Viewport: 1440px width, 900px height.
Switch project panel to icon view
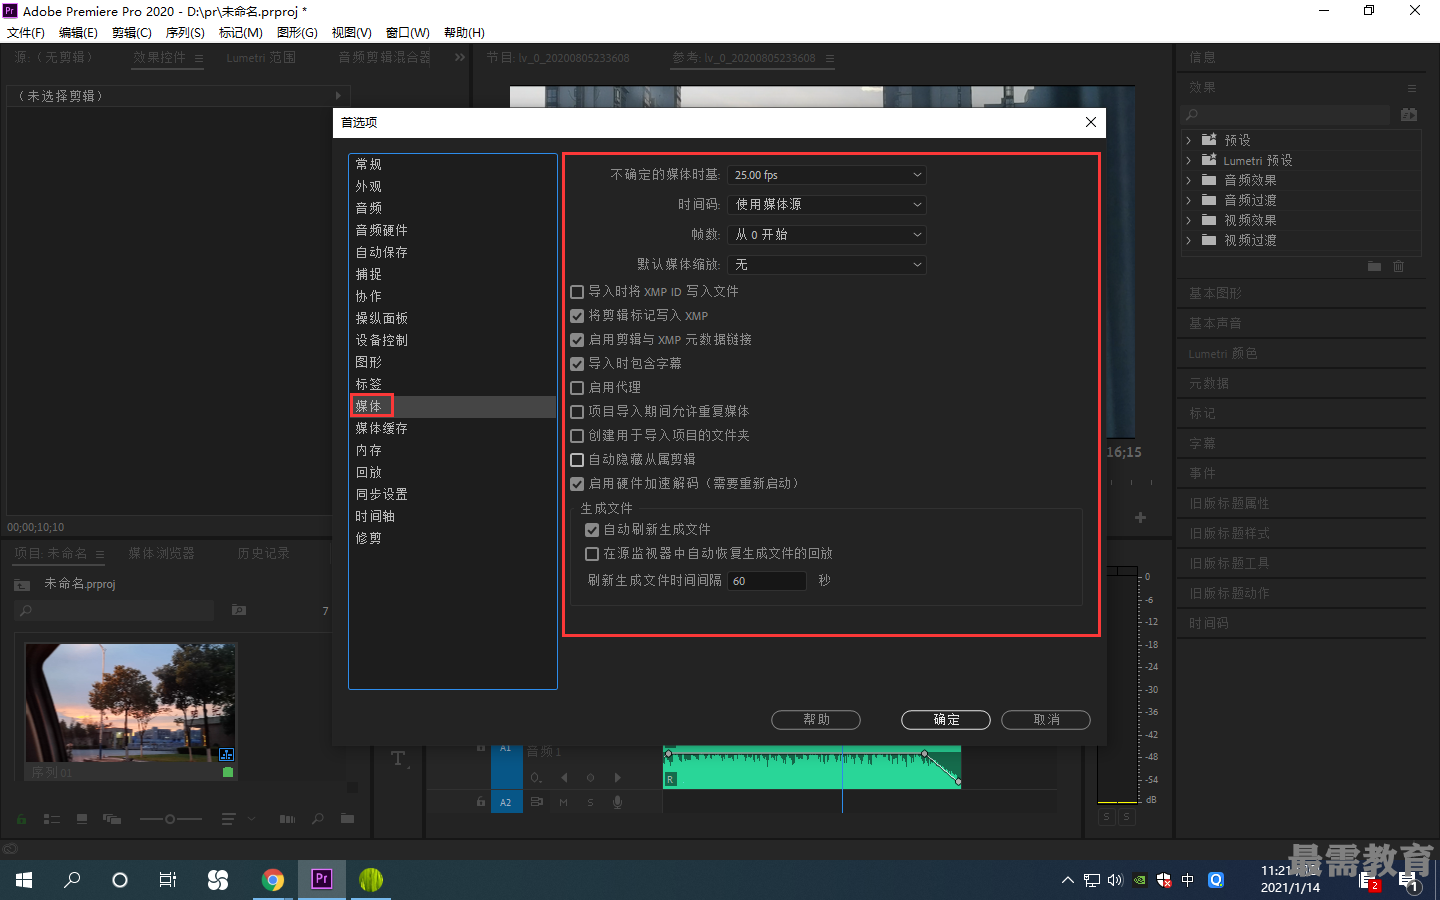click(x=82, y=819)
